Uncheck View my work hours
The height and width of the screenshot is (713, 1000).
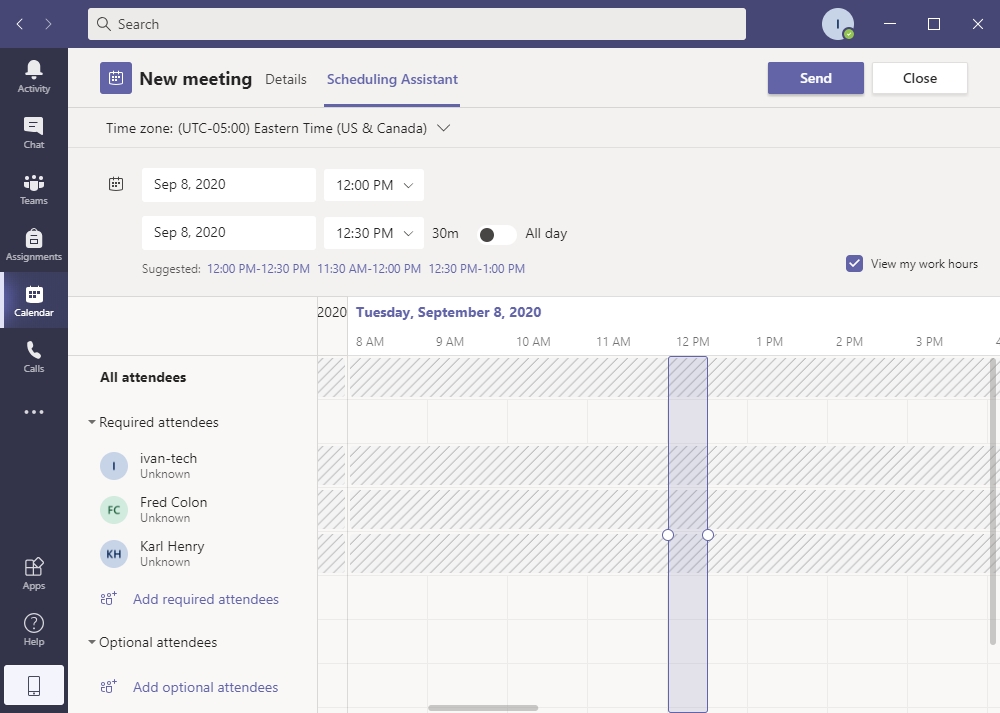(854, 263)
